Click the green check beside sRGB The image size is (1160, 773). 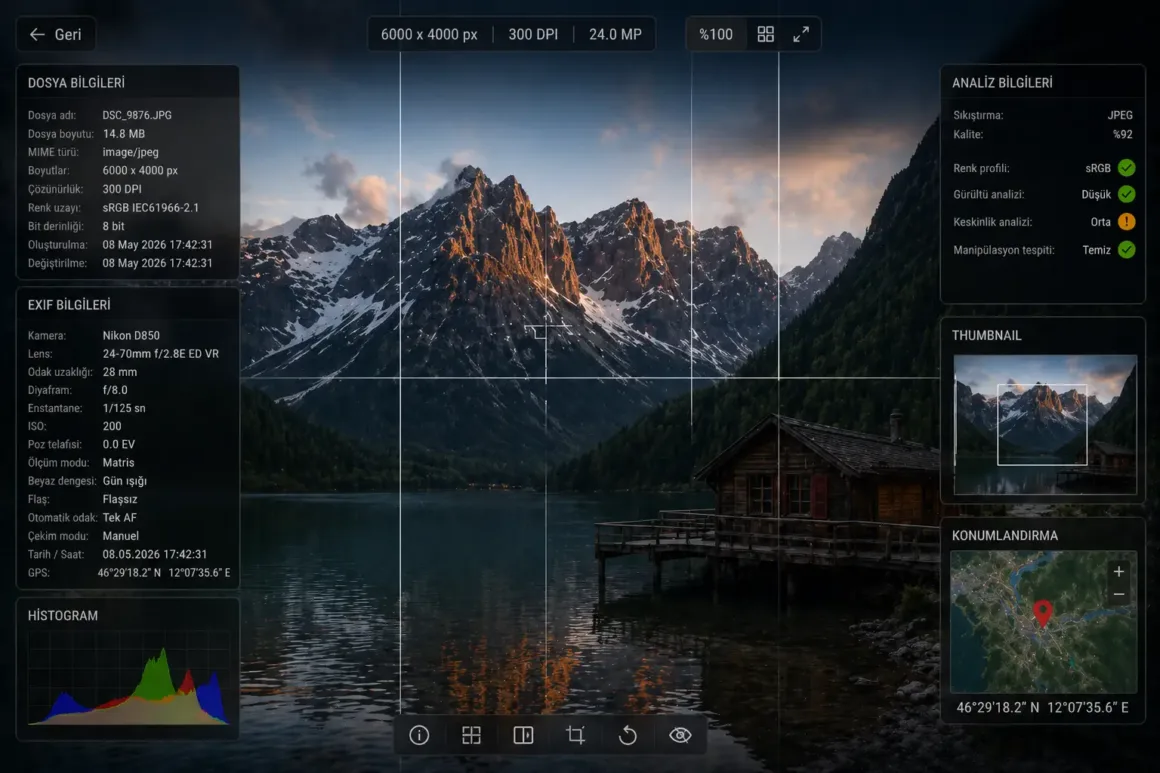1126,168
